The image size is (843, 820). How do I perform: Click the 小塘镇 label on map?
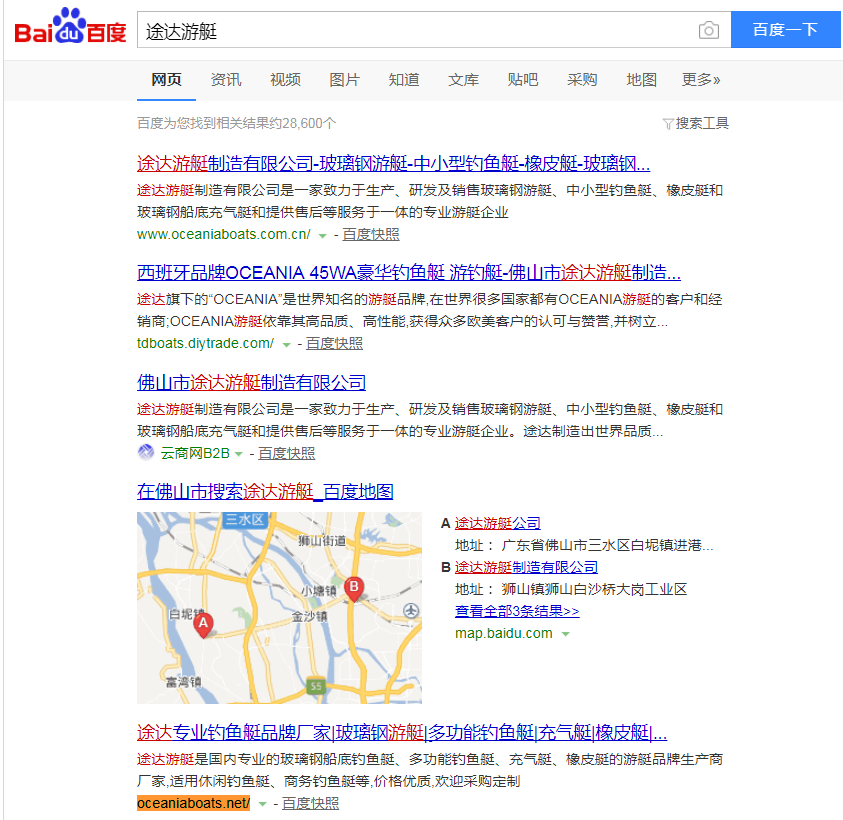(x=318, y=591)
